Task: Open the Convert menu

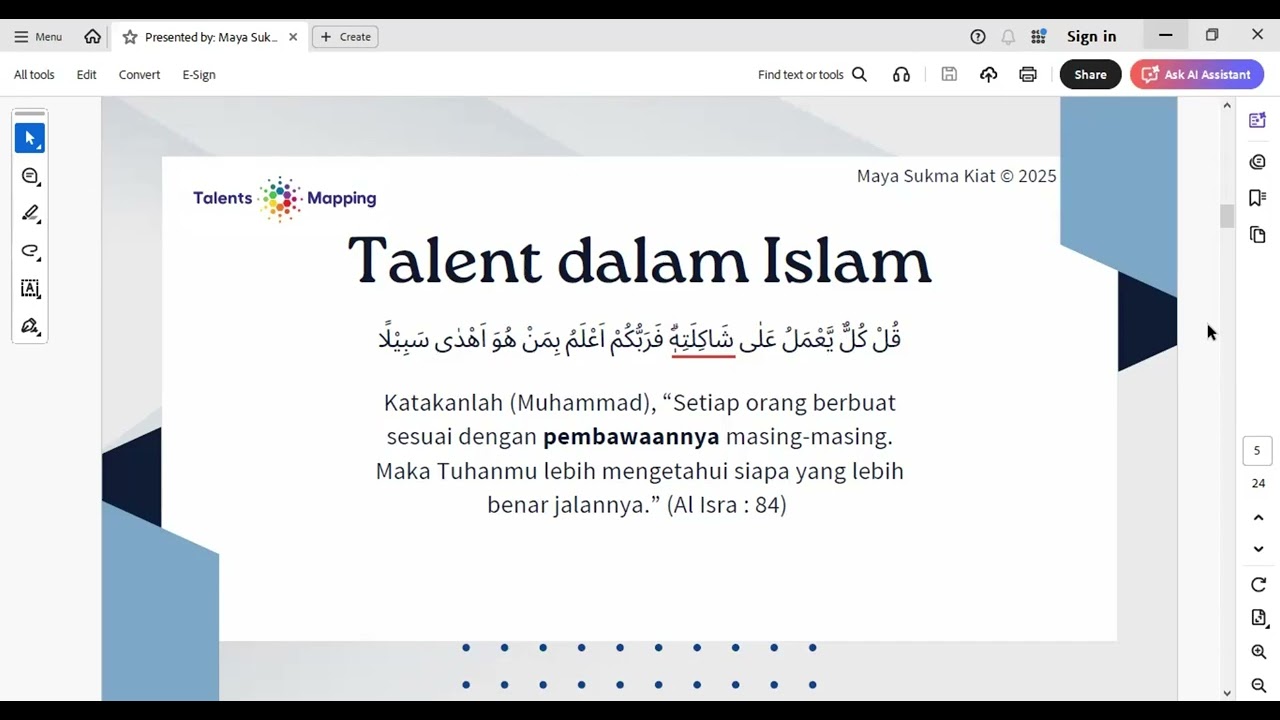Action: 139,75
